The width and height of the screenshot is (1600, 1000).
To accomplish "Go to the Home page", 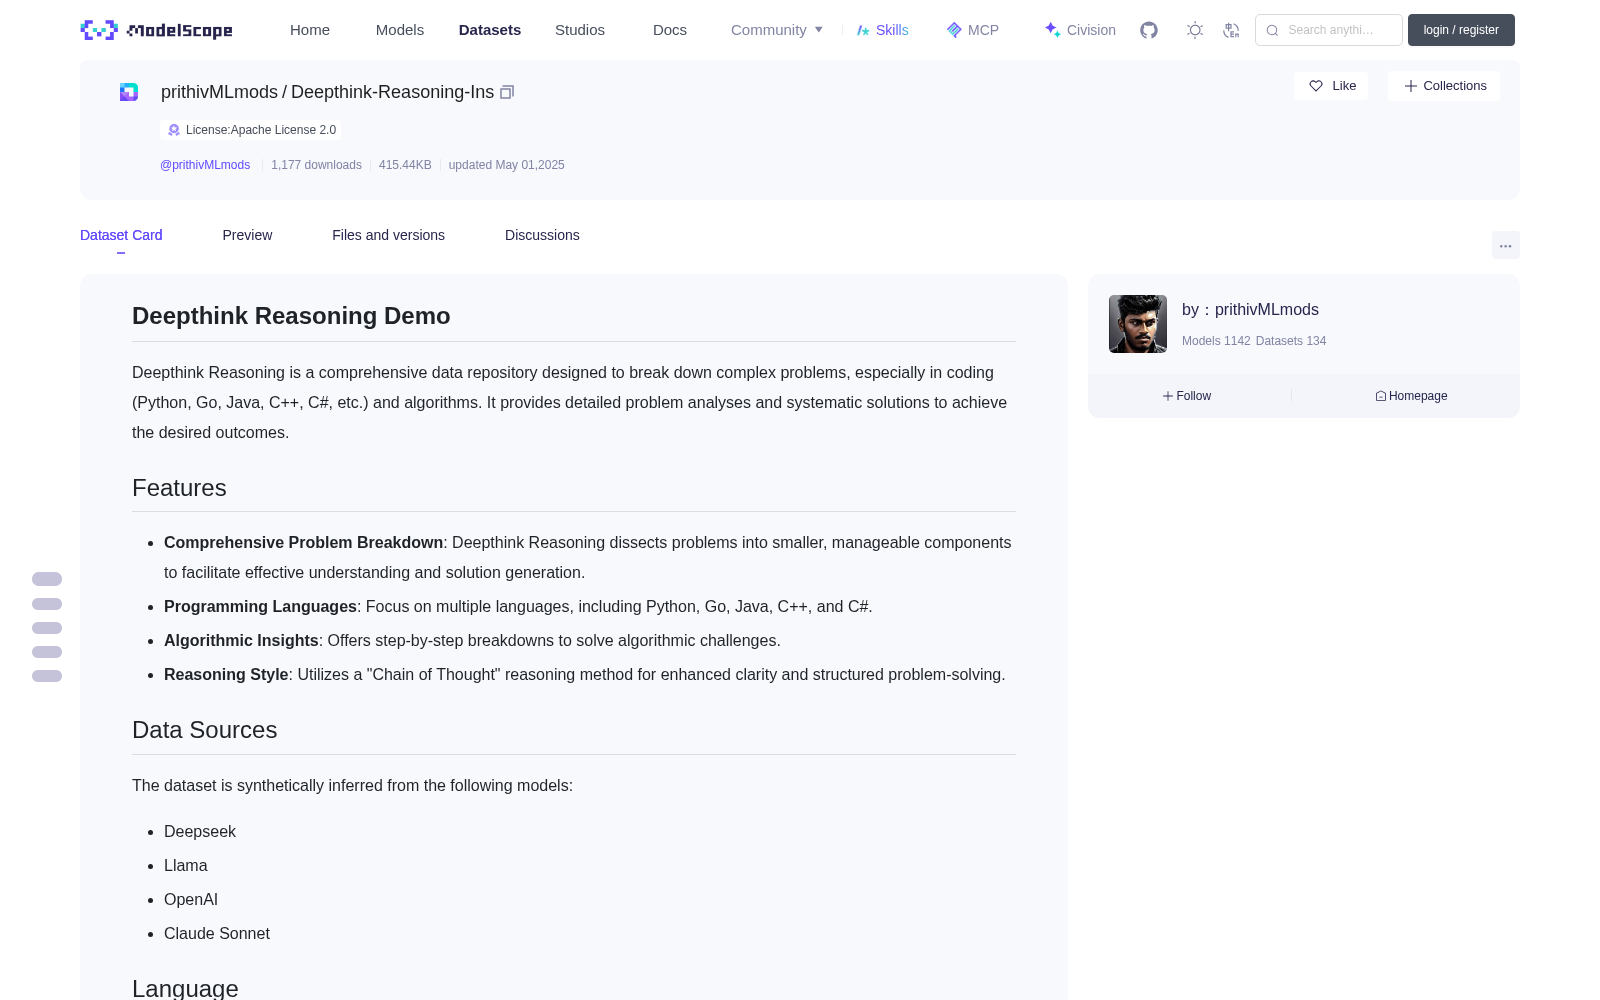I will pyautogui.click(x=310, y=30).
